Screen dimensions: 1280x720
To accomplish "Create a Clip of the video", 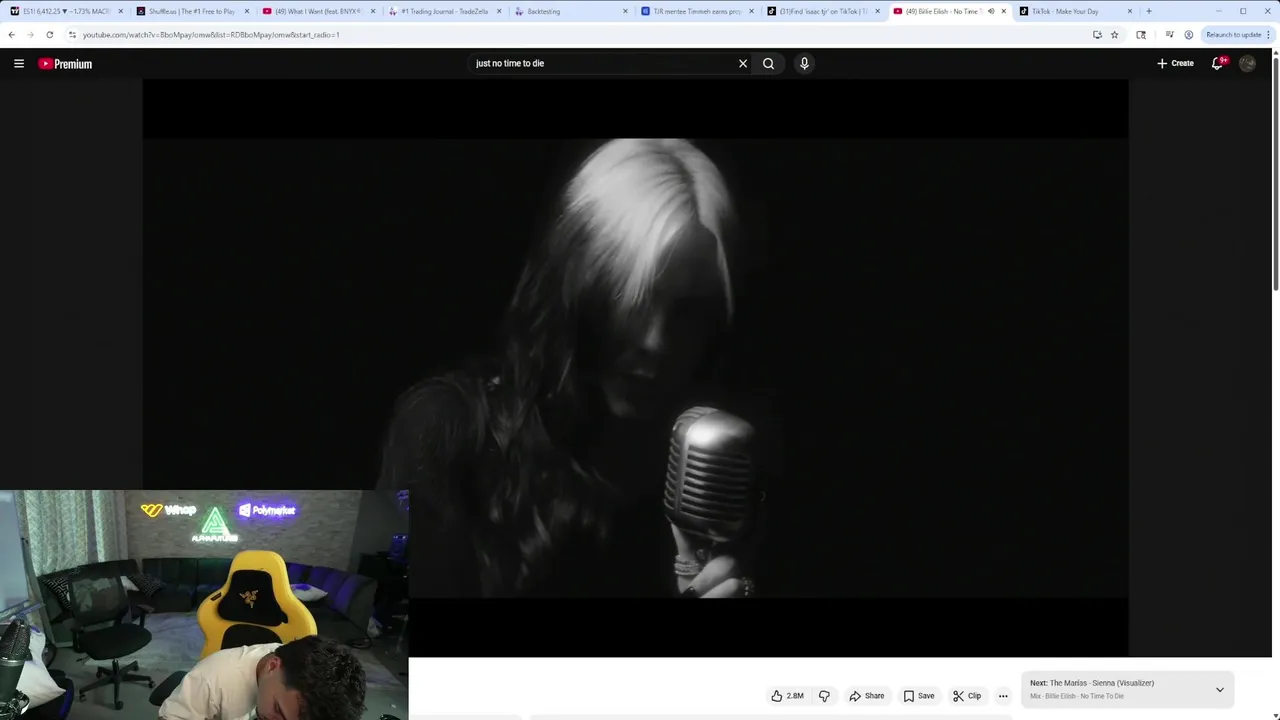I will [x=966, y=696].
